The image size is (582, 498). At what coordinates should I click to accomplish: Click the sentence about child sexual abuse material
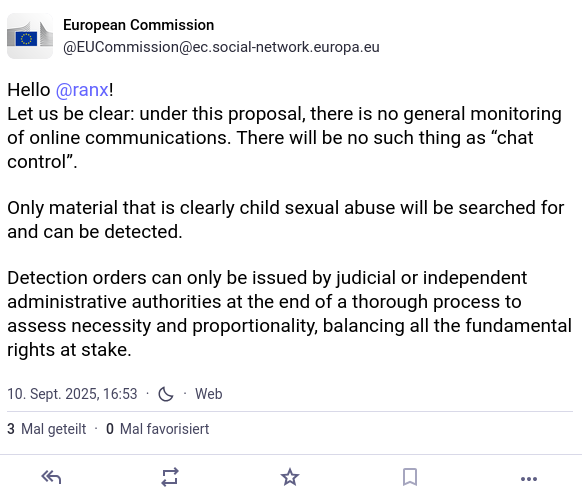pos(286,220)
